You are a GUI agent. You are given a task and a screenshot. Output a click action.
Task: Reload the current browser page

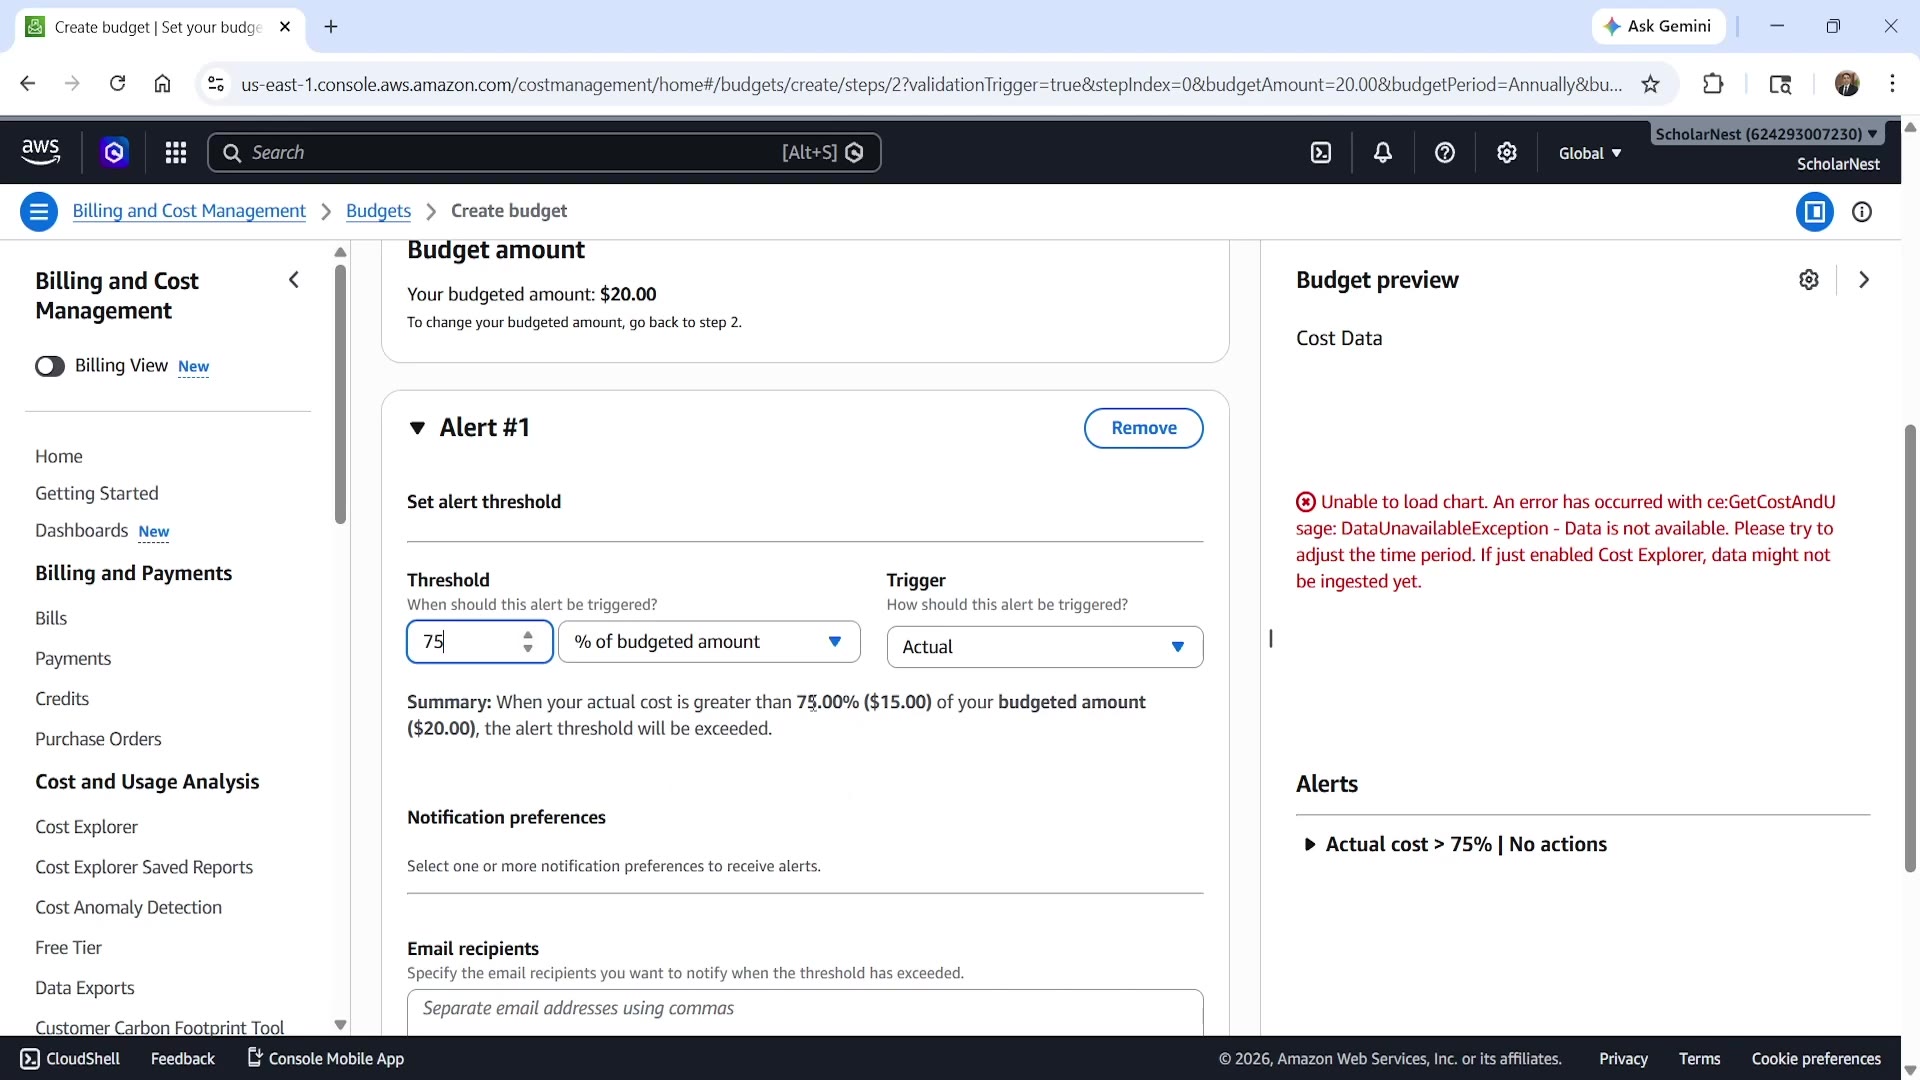click(x=117, y=84)
